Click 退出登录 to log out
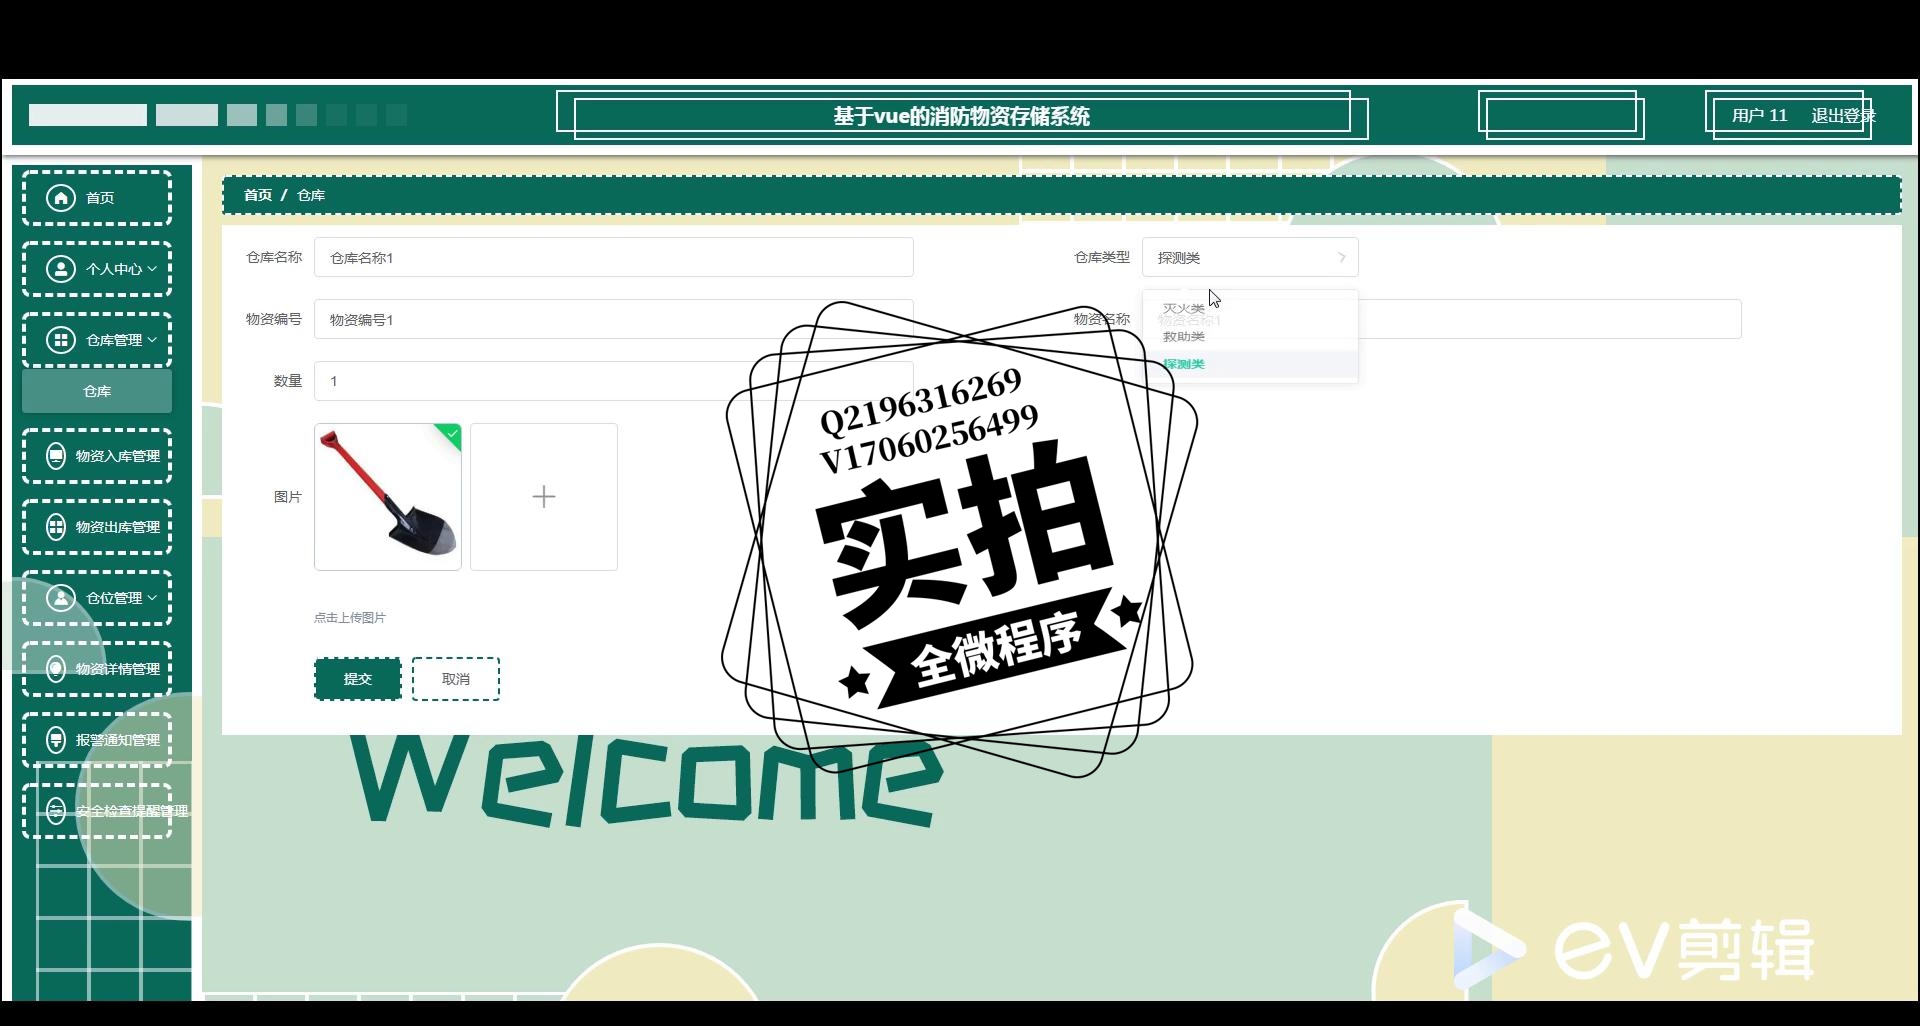The height and width of the screenshot is (1026, 1920). [x=1843, y=116]
